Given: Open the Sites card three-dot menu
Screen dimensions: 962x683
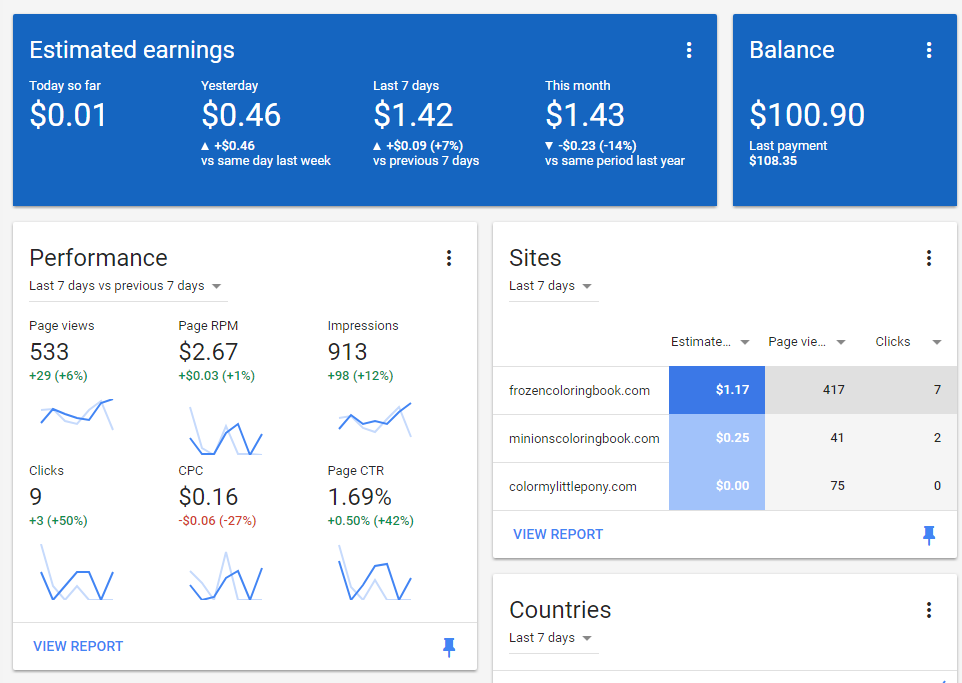Looking at the screenshot, I should click(x=929, y=258).
